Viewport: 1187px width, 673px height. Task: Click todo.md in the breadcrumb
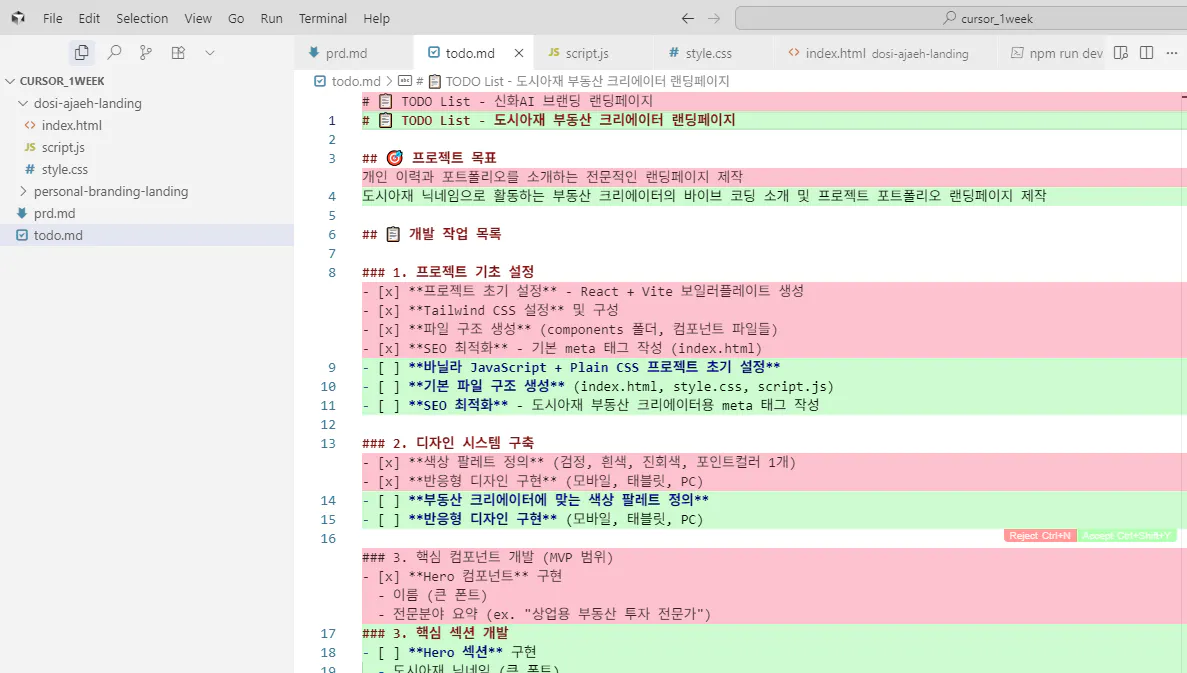point(356,81)
